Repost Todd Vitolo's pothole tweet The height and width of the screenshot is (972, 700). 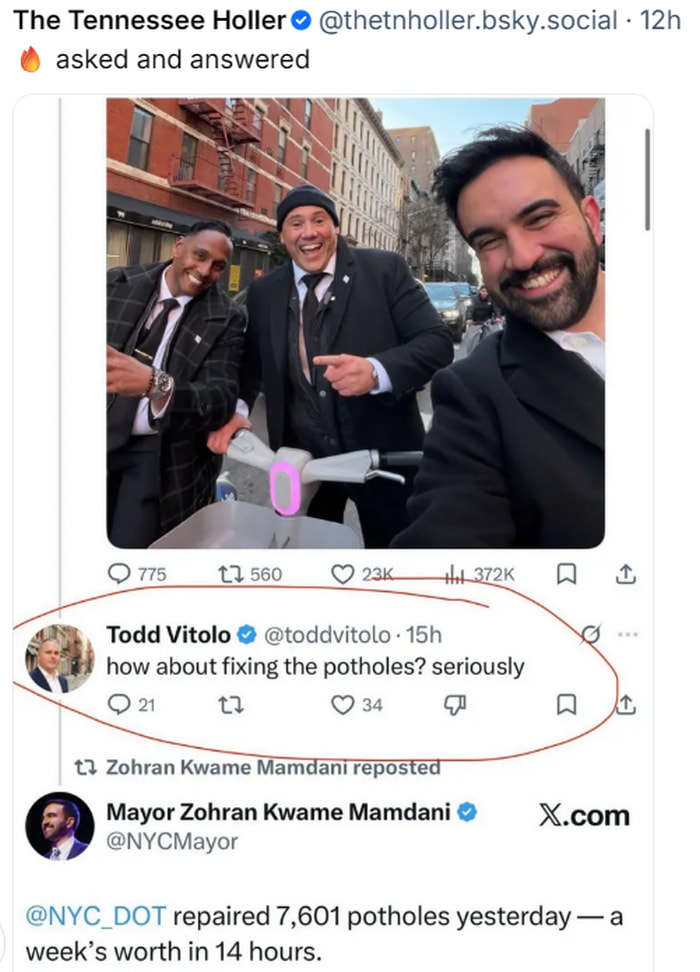[x=227, y=705]
